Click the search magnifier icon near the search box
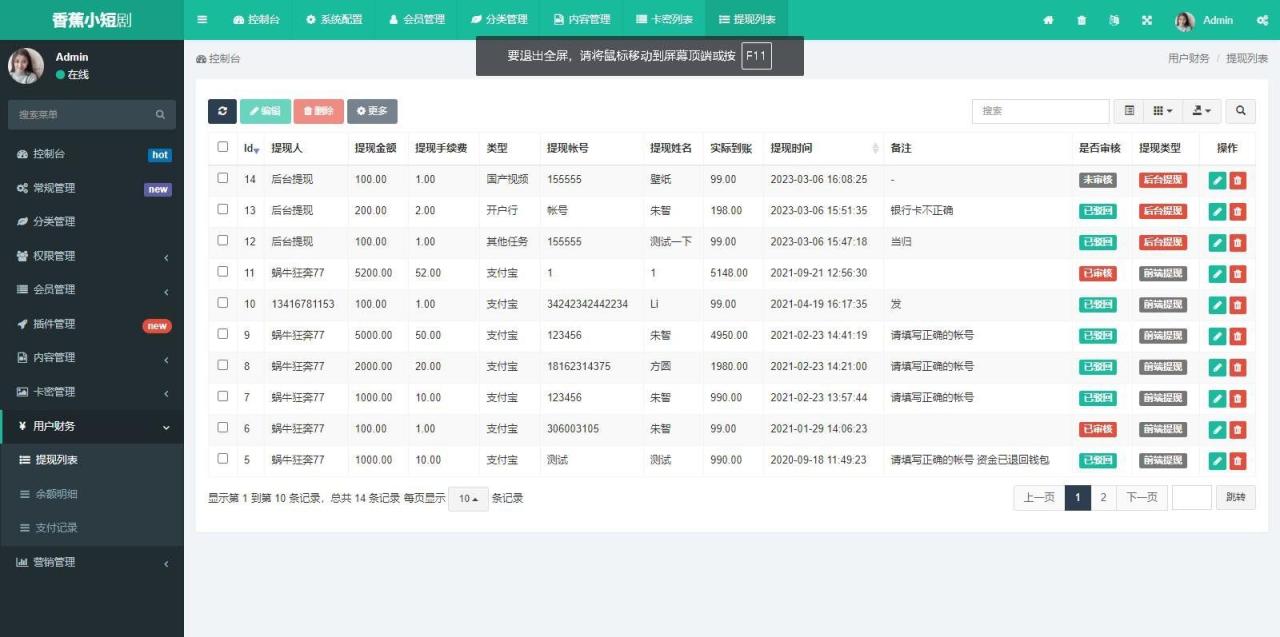 (x=1239, y=111)
